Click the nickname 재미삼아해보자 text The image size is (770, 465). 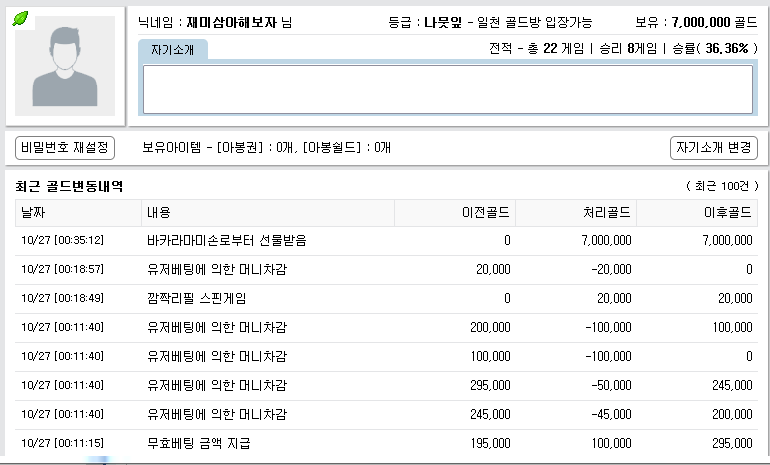pyautogui.click(x=231, y=23)
